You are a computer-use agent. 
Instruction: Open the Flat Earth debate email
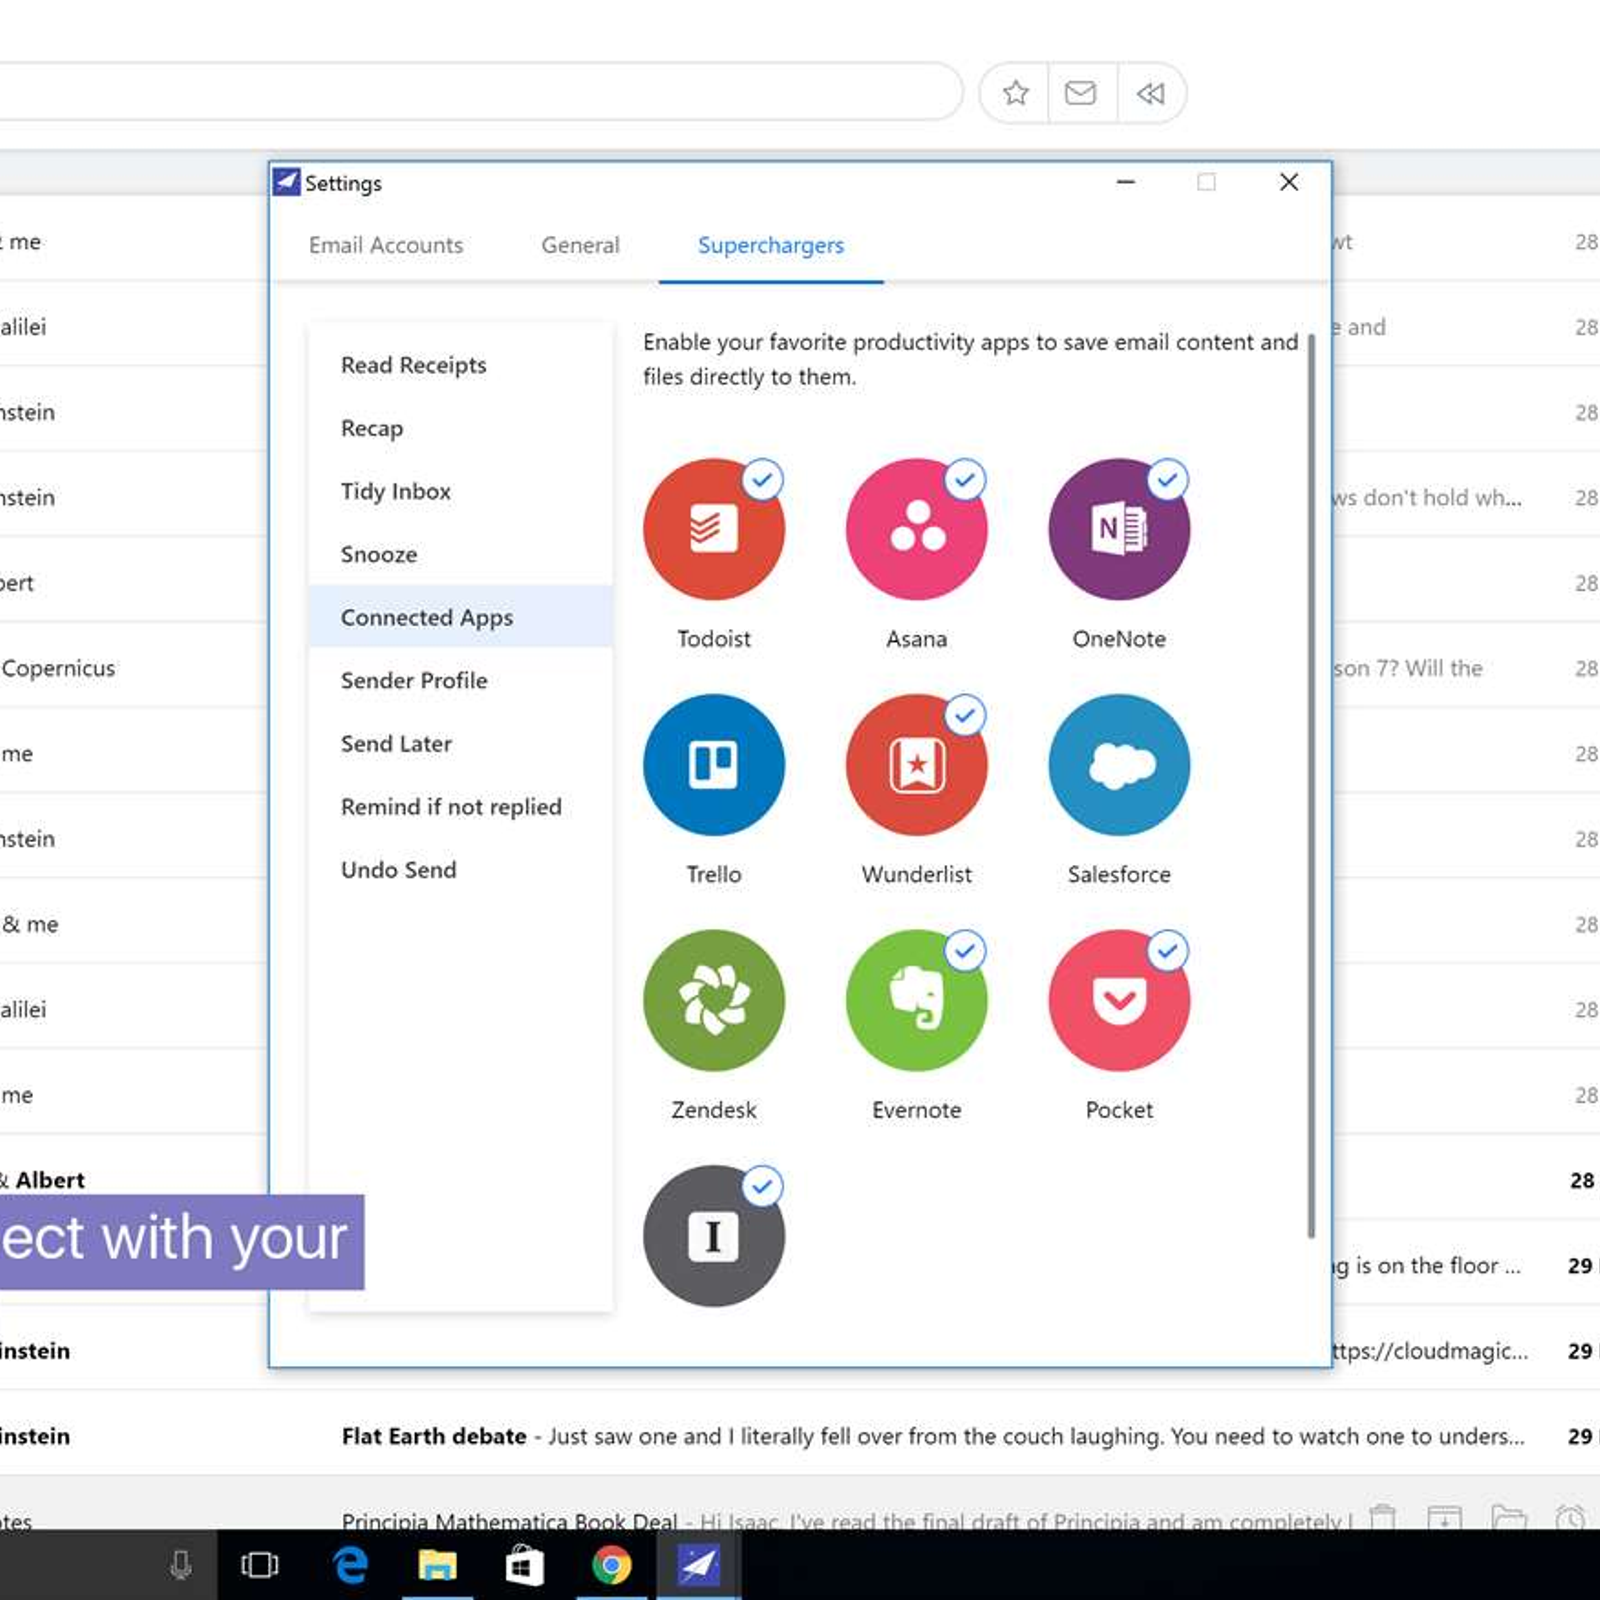[800, 1436]
